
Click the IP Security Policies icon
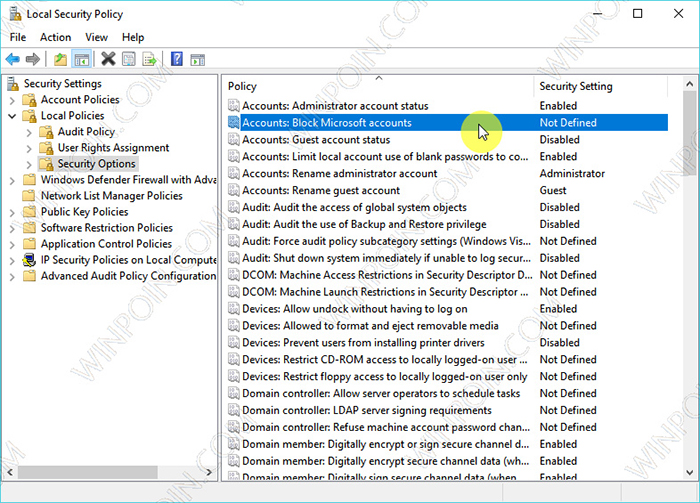point(29,260)
